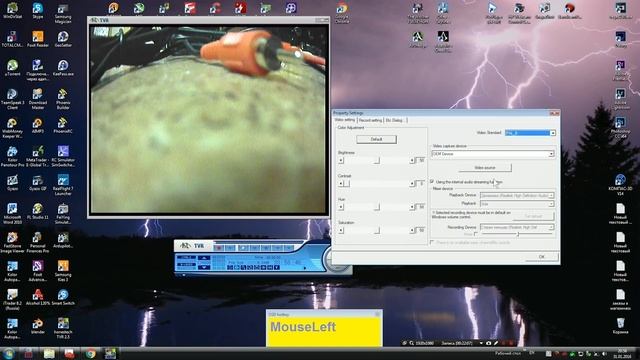Open the uTorrent desktop icon
The height and width of the screenshot is (360, 640).
(12, 68)
